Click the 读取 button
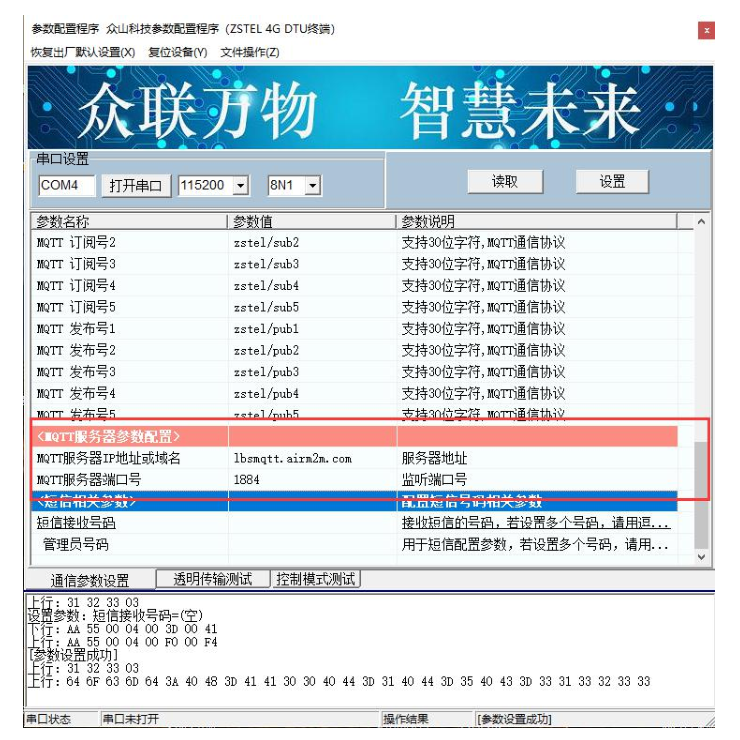The width and height of the screenshot is (740, 740). coord(505,182)
